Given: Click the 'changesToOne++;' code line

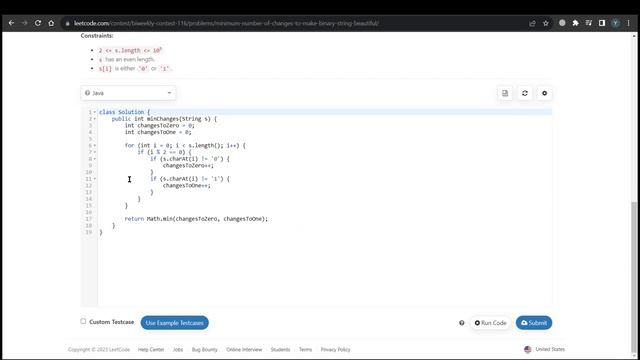Looking at the screenshot, I should [x=187, y=185].
